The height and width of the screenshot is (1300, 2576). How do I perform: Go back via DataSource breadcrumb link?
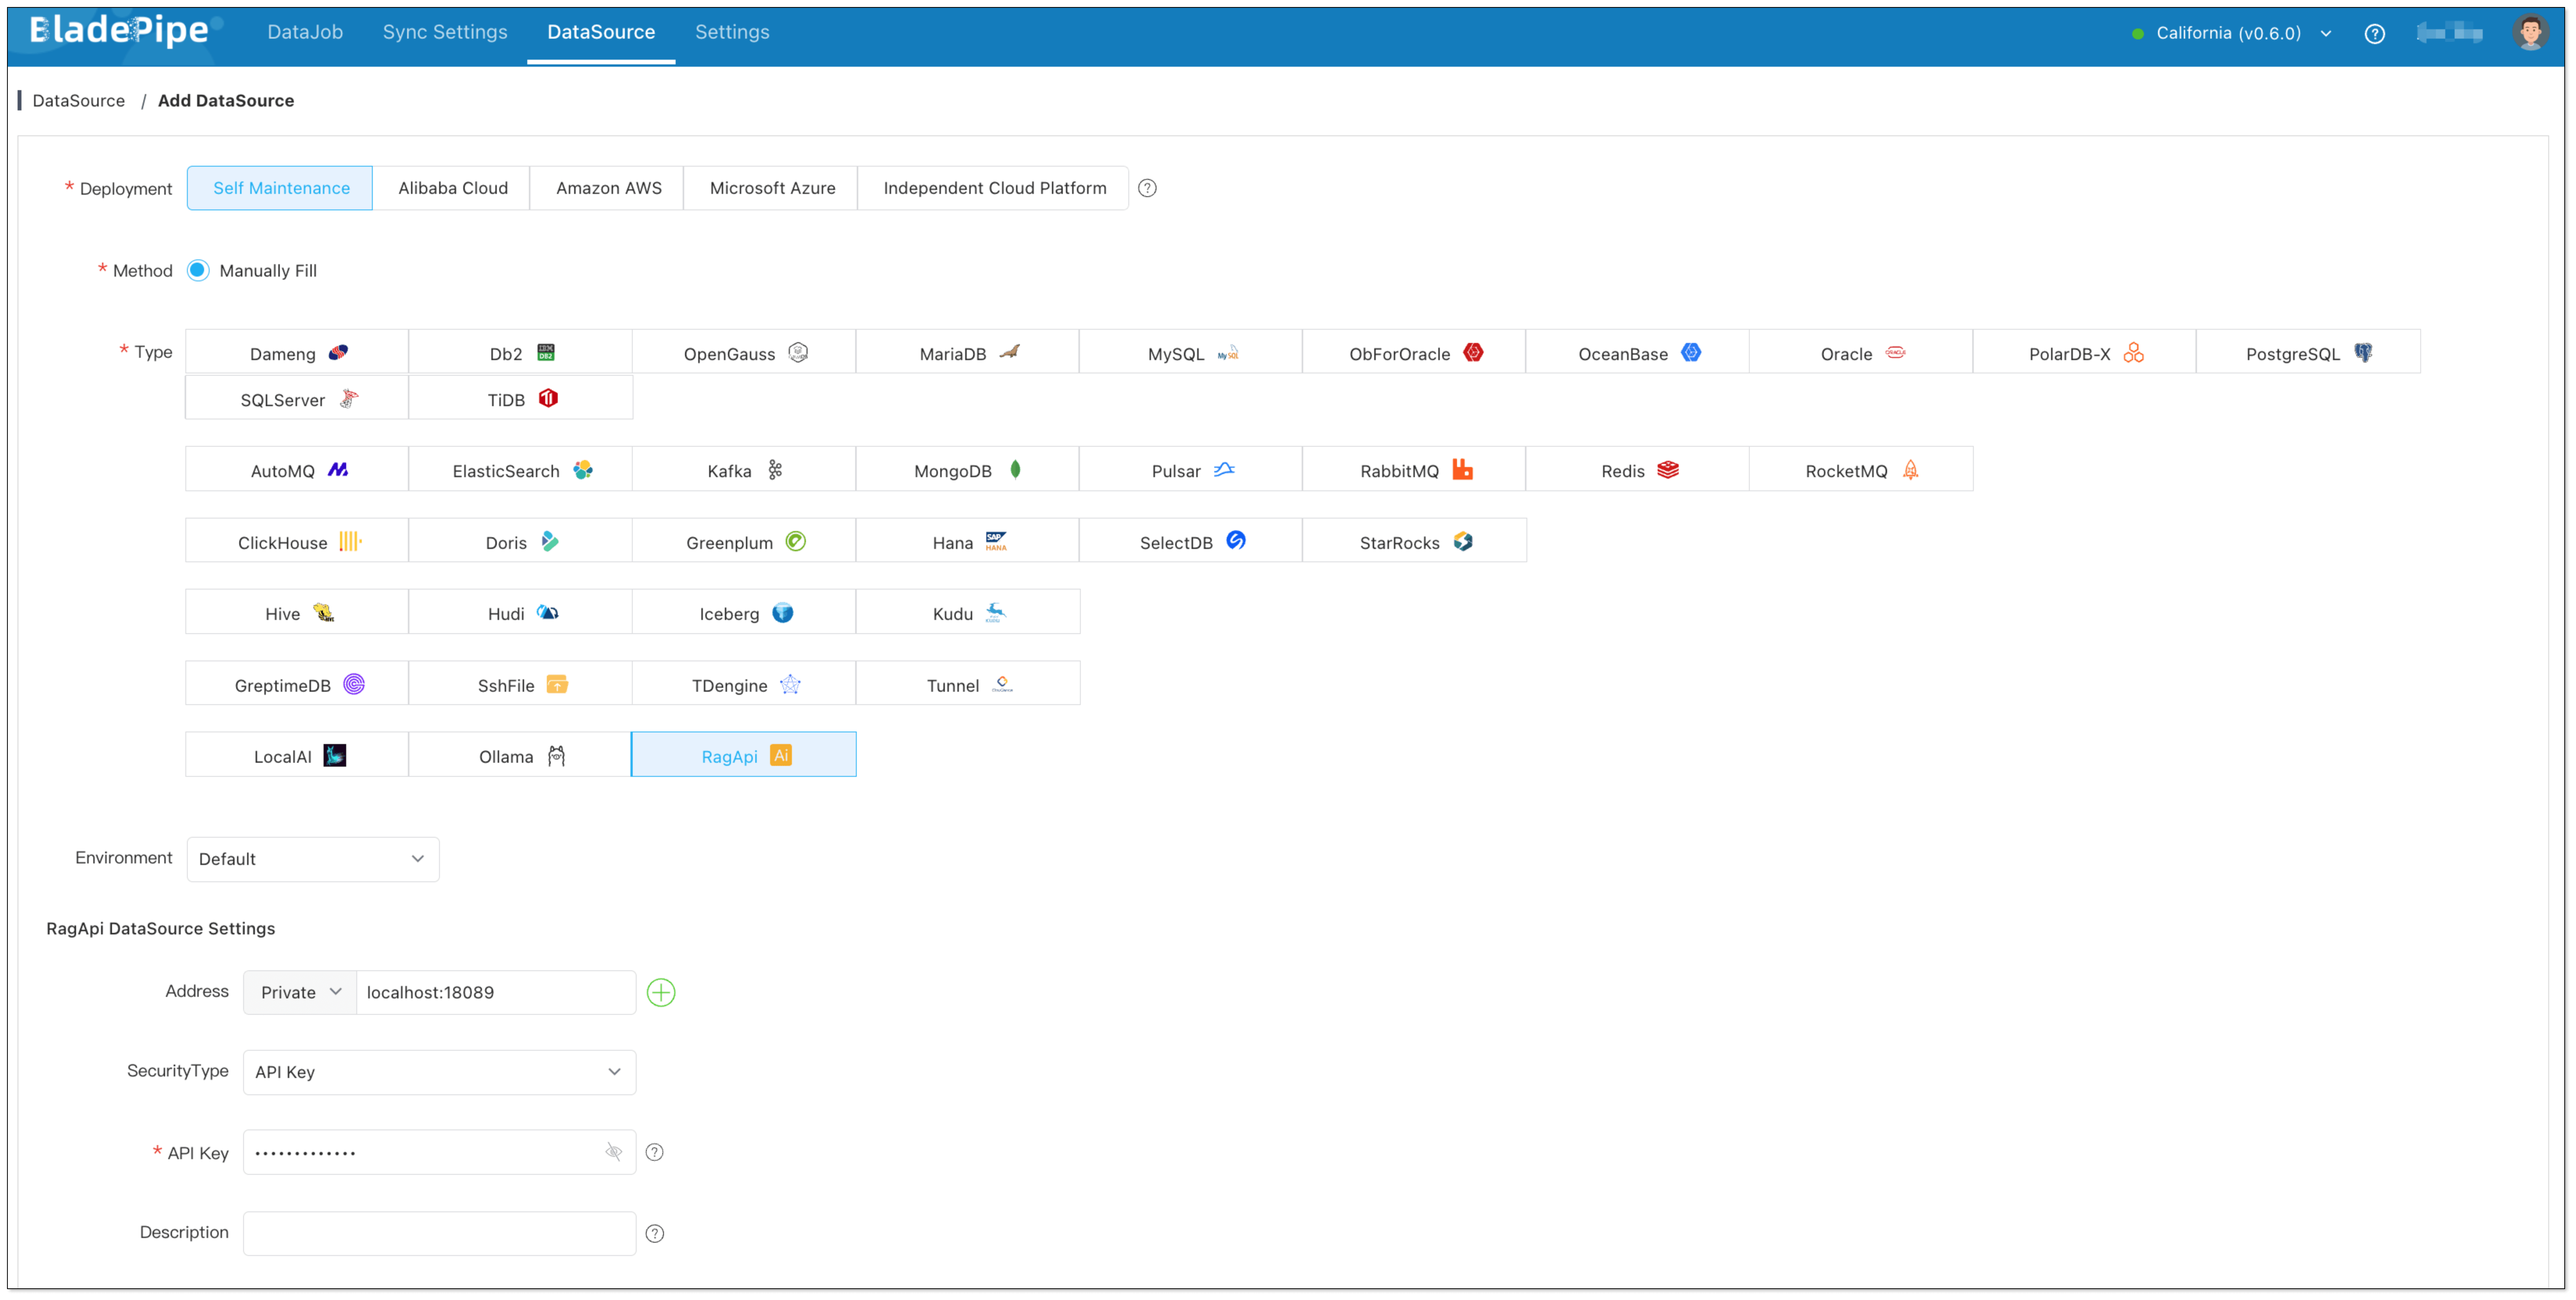78,100
